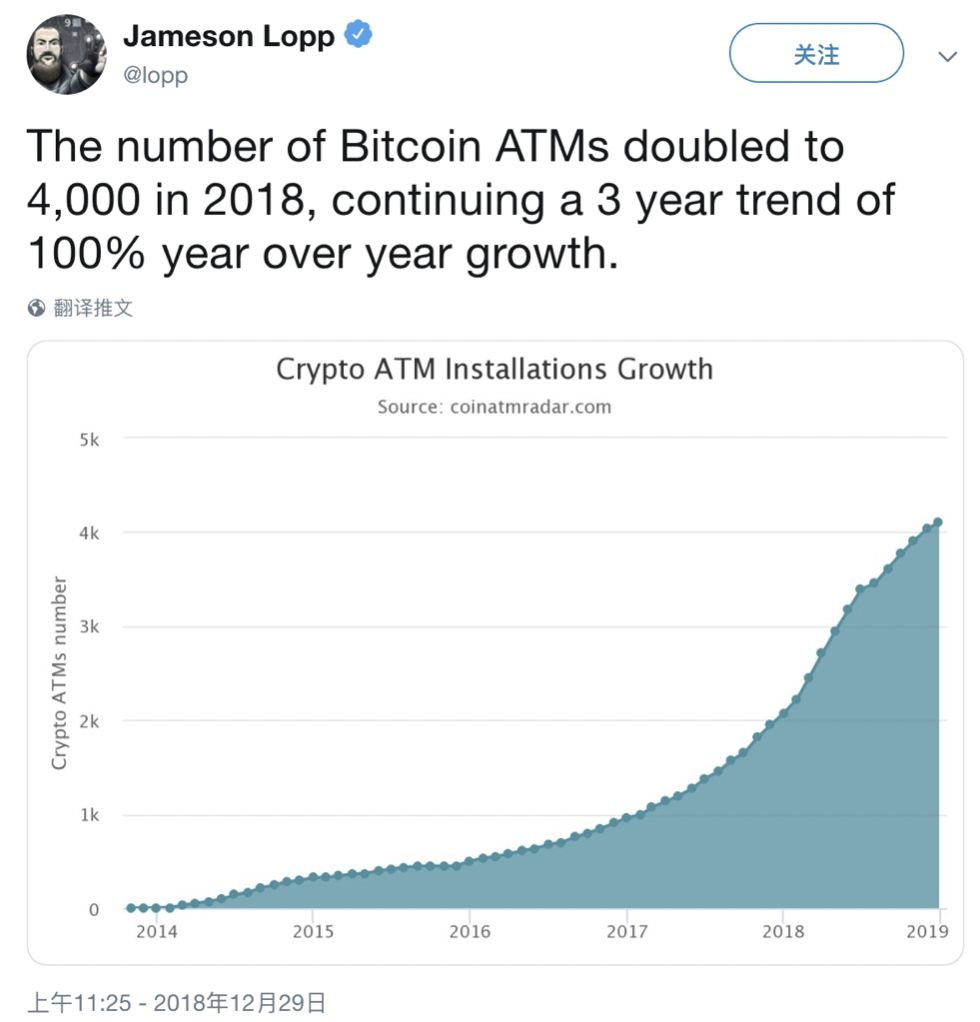Click the globe icon beside 翻译推文
Screen dimensions: 980x1022
(x=37, y=308)
